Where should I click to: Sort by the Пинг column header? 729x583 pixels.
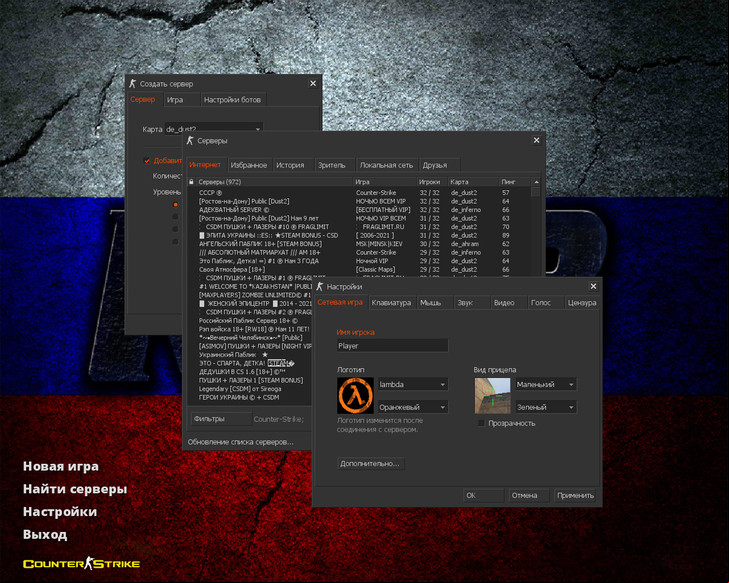point(515,182)
